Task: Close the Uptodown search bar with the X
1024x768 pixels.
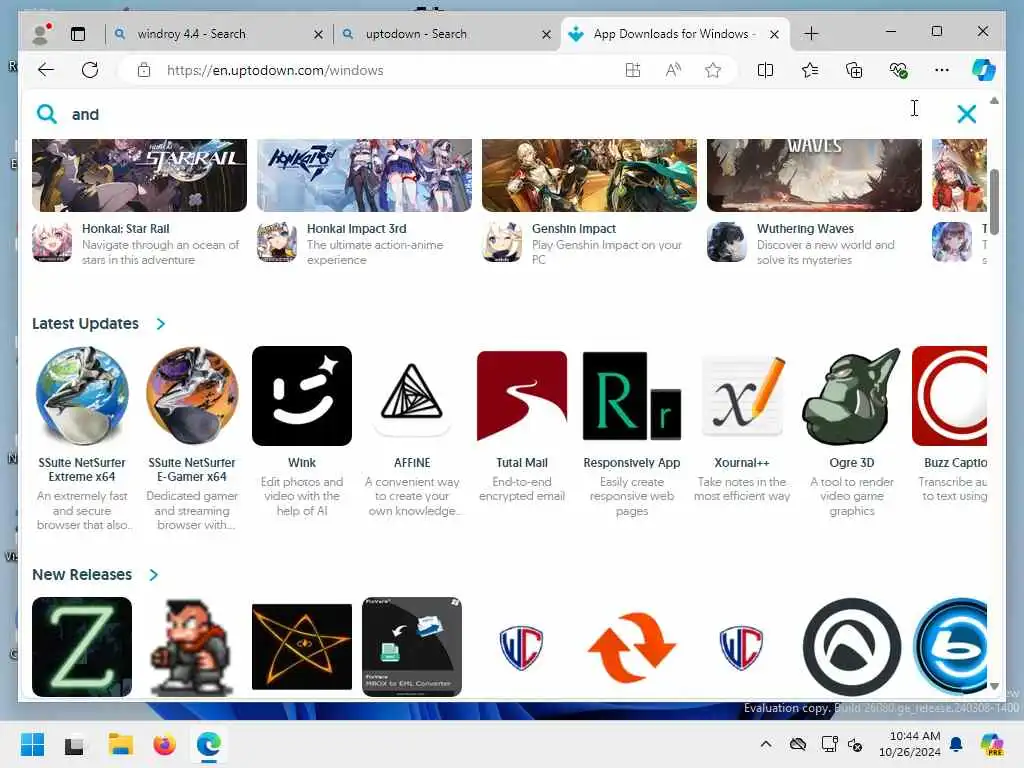Action: [966, 114]
